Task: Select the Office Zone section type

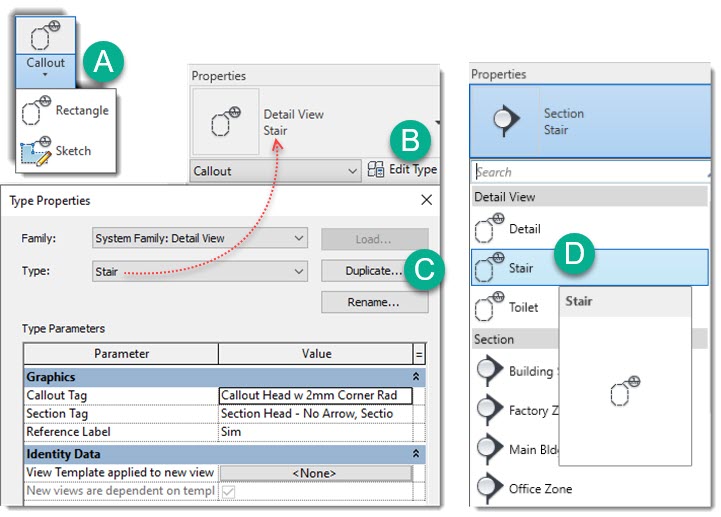Action: pyautogui.click(x=540, y=489)
